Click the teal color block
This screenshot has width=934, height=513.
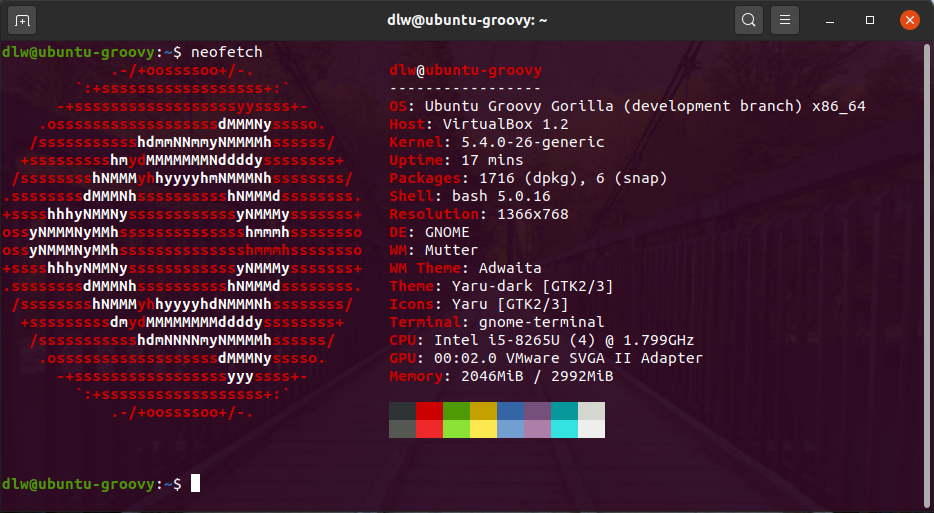pos(564,411)
